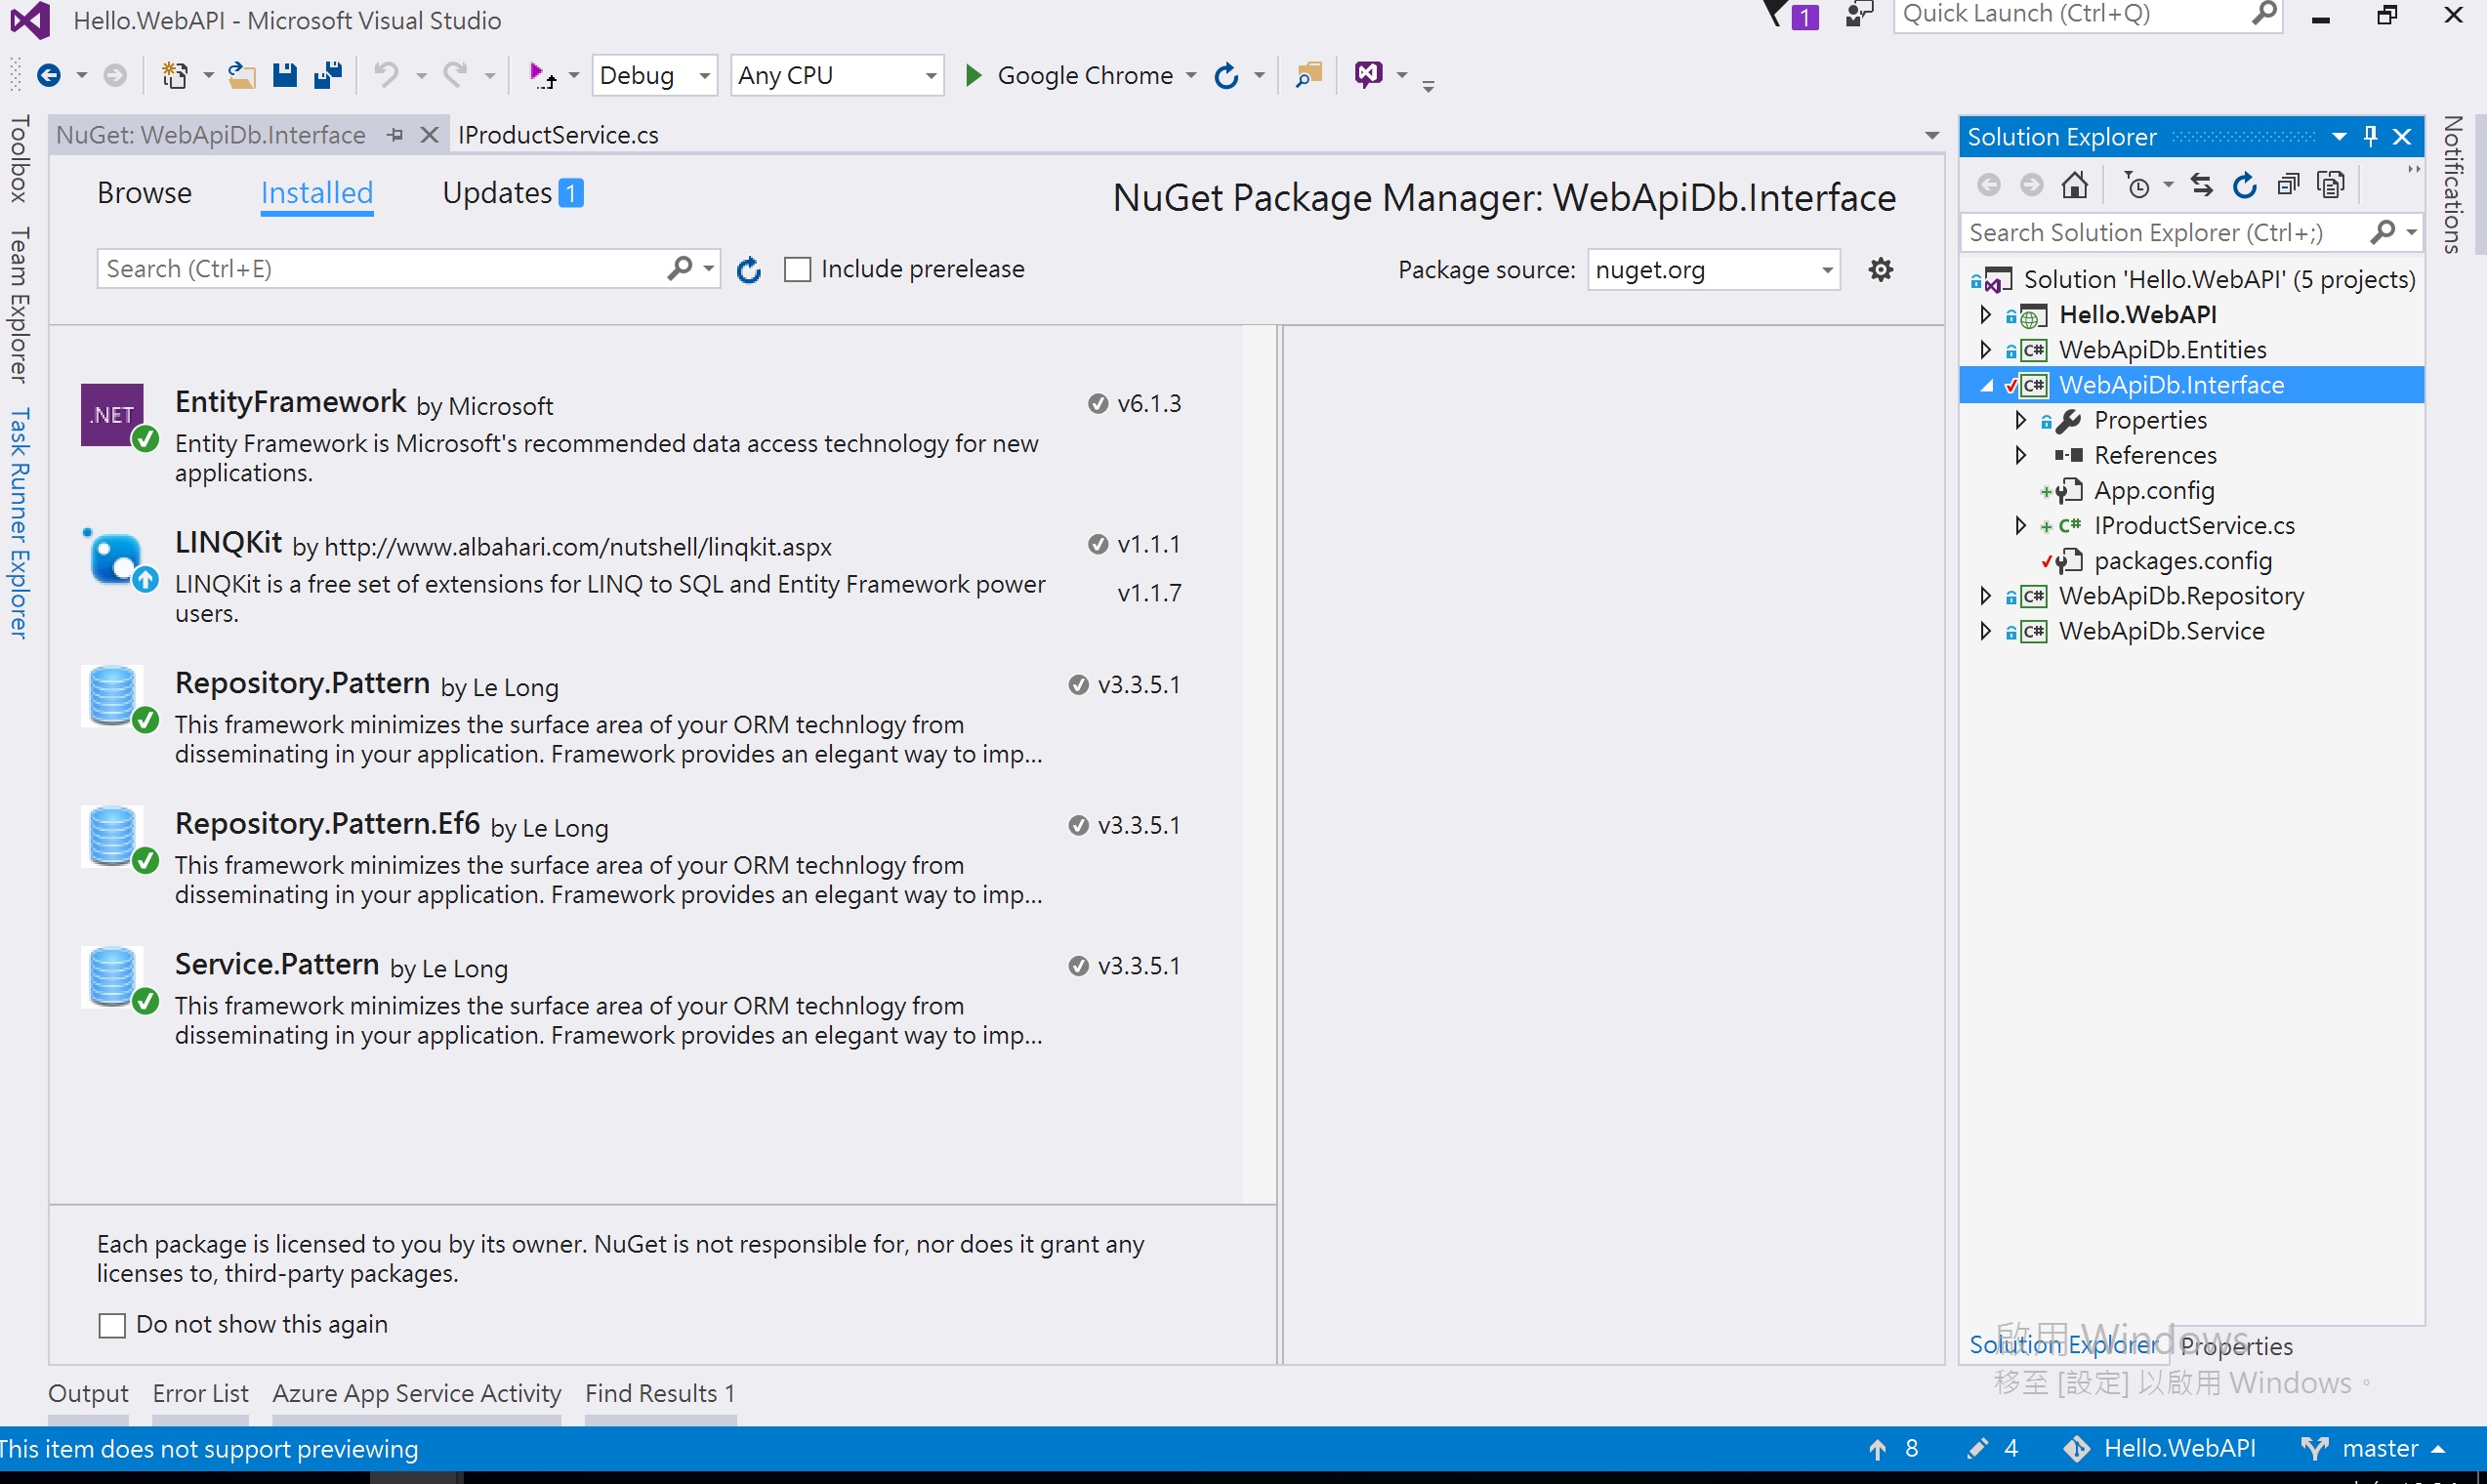Viewport: 2487px width, 1484px height.
Task: Click the Save All toolbar icon
Action: (328, 75)
